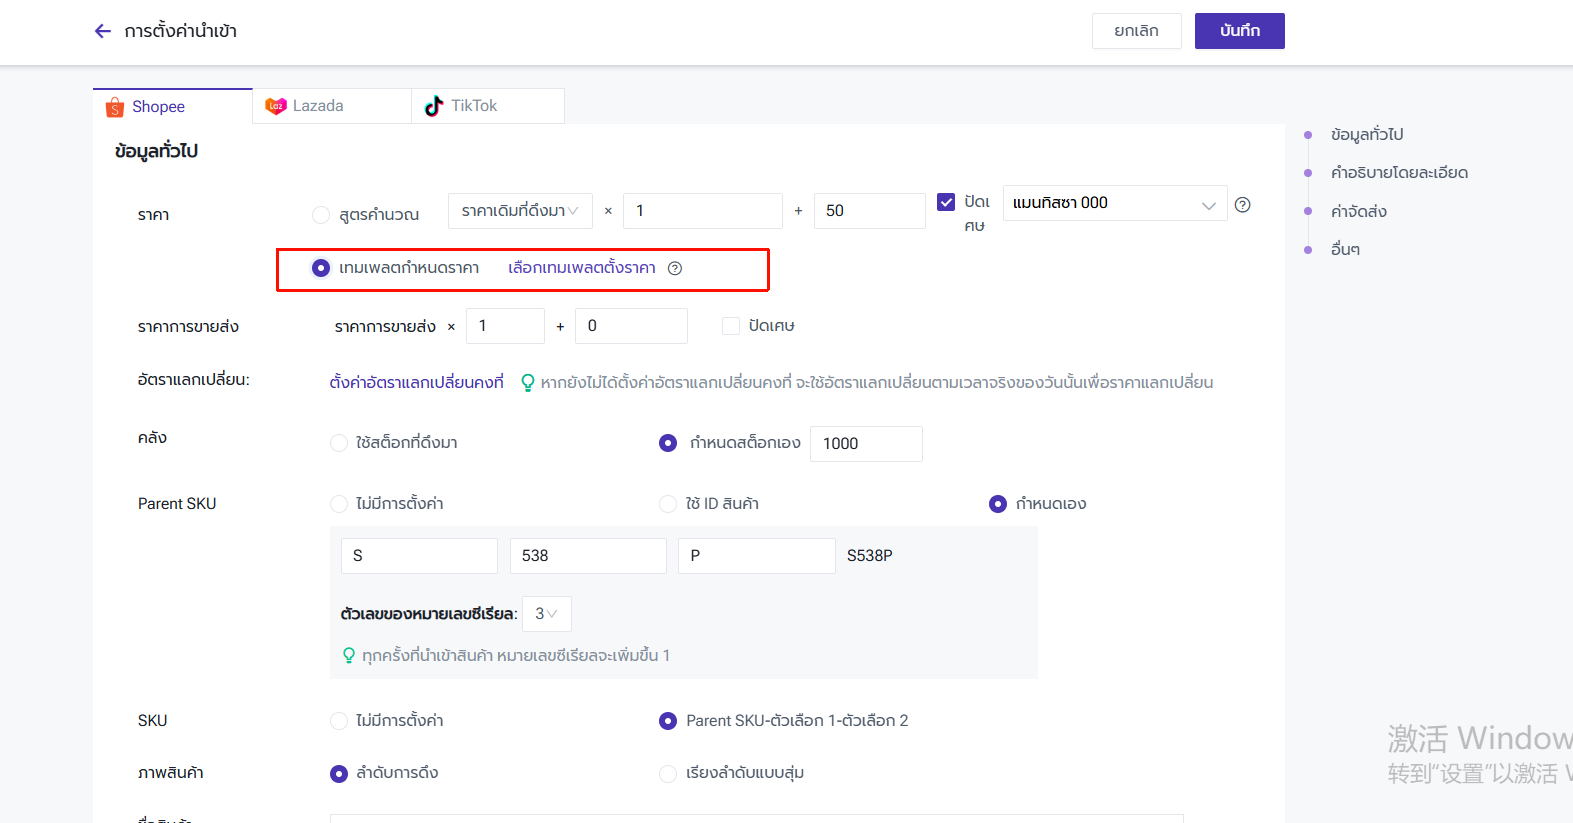
Task: Open the ราคาเดิมที่ดึงมา dropdown
Action: [x=520, y=211]
